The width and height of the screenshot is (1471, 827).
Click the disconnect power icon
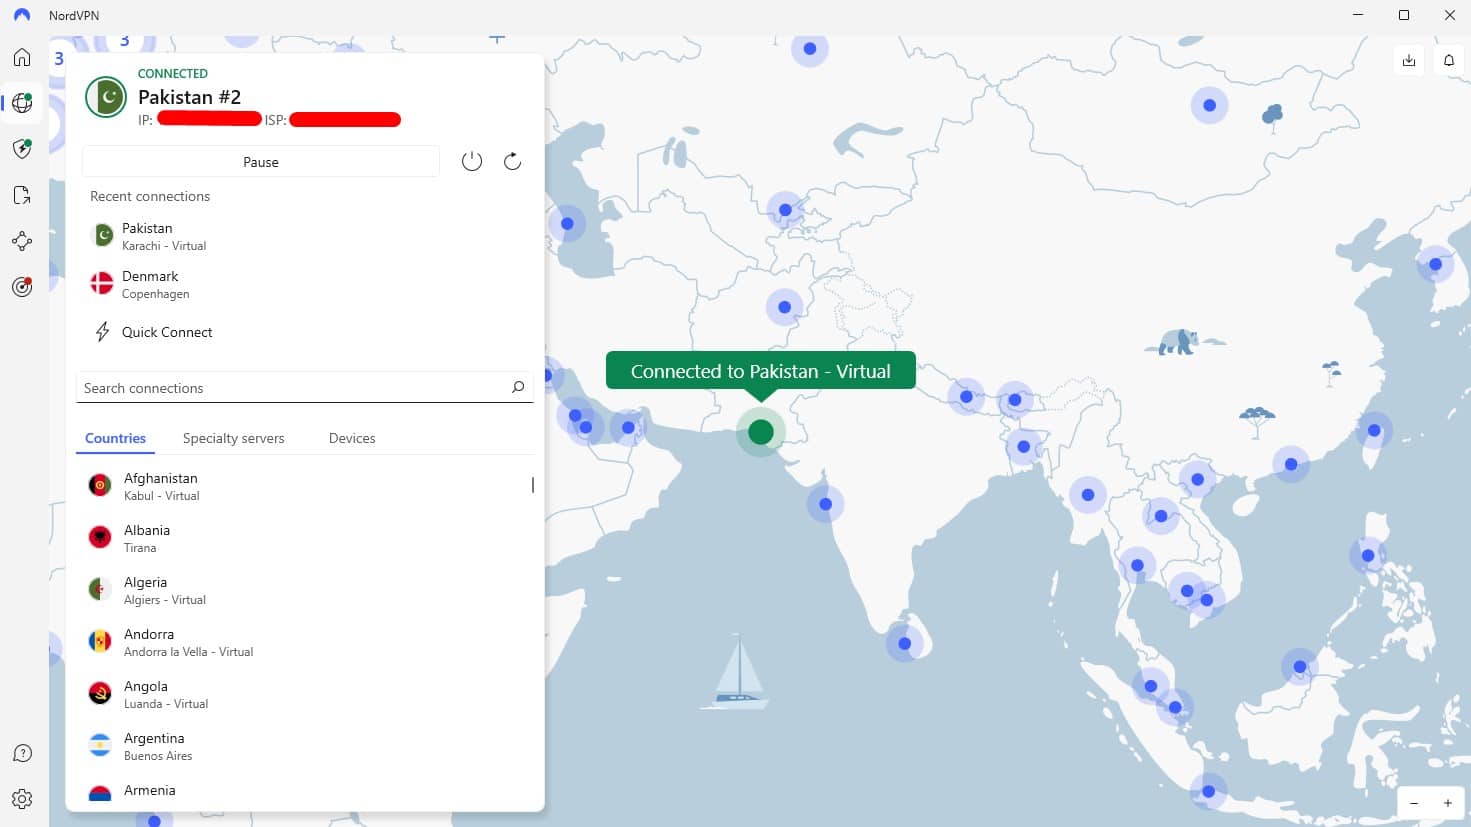pos(471,160)
